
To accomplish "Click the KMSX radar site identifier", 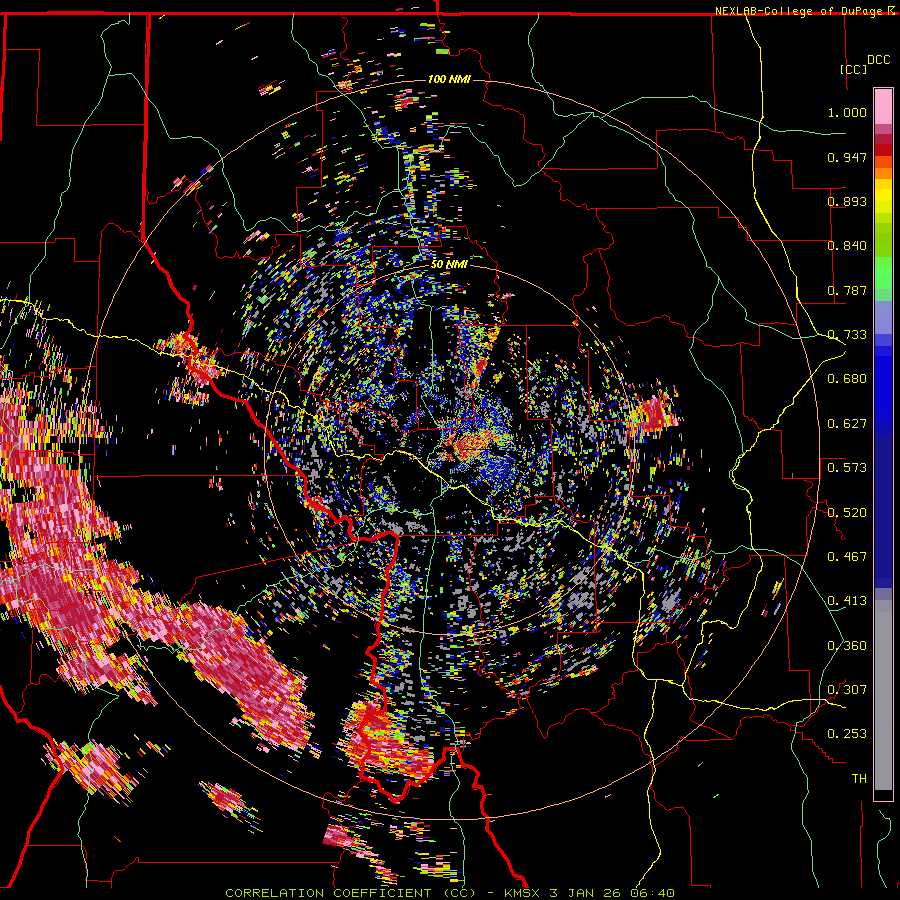I will coord(522,893).
